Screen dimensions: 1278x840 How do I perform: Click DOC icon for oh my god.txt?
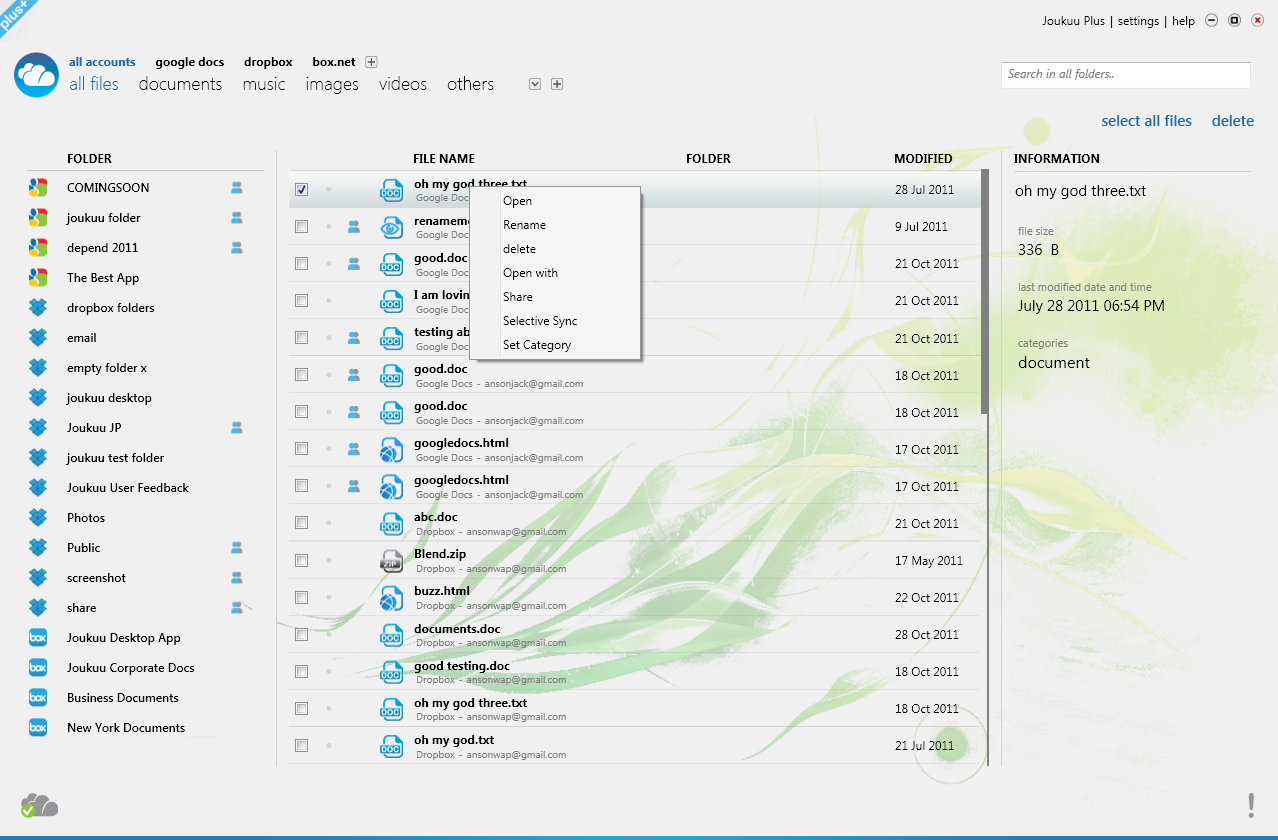pos(391,746)
